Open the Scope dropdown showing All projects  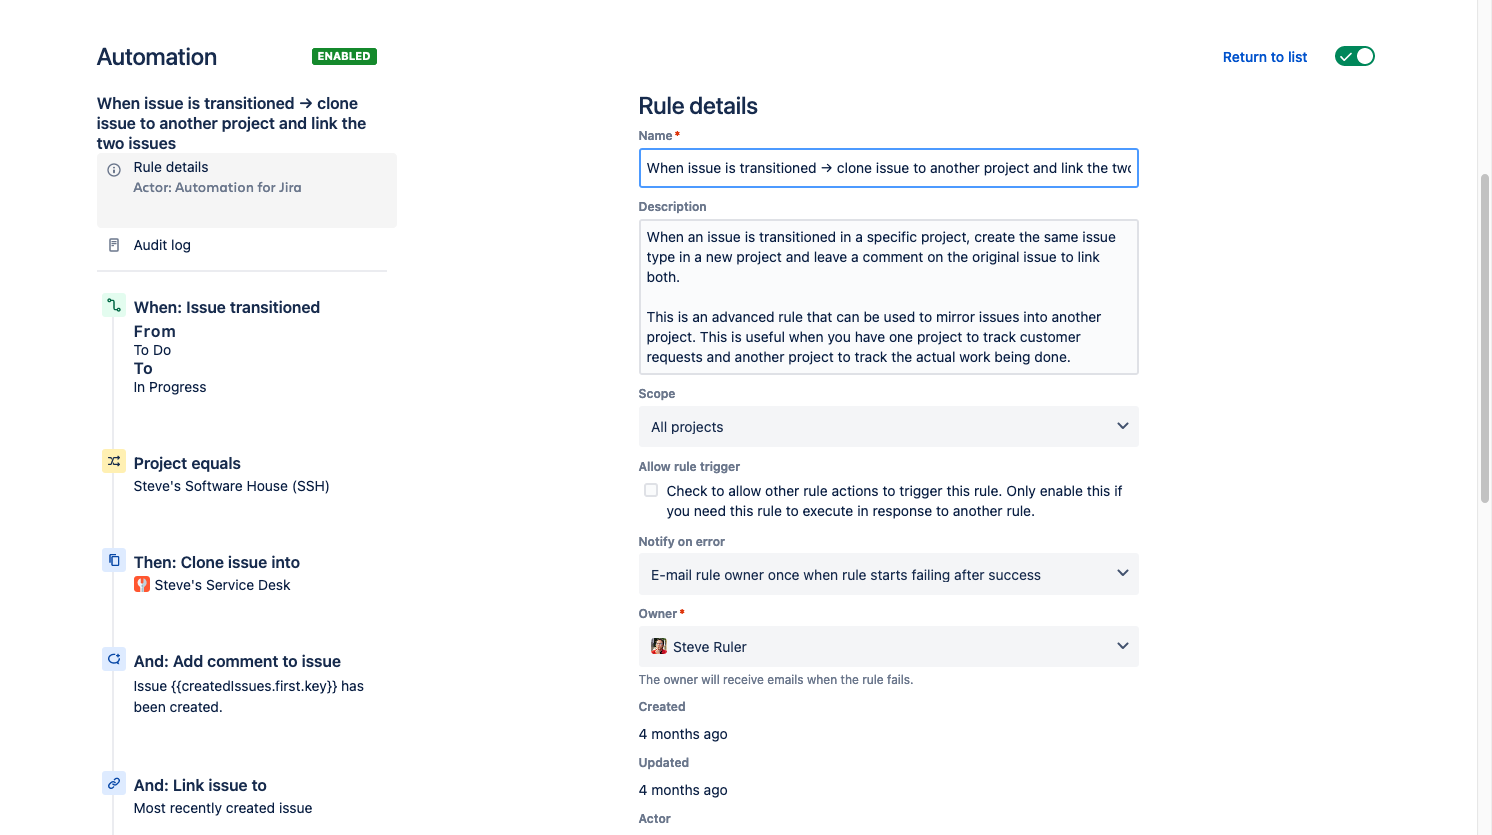click(x=888, y=427)
